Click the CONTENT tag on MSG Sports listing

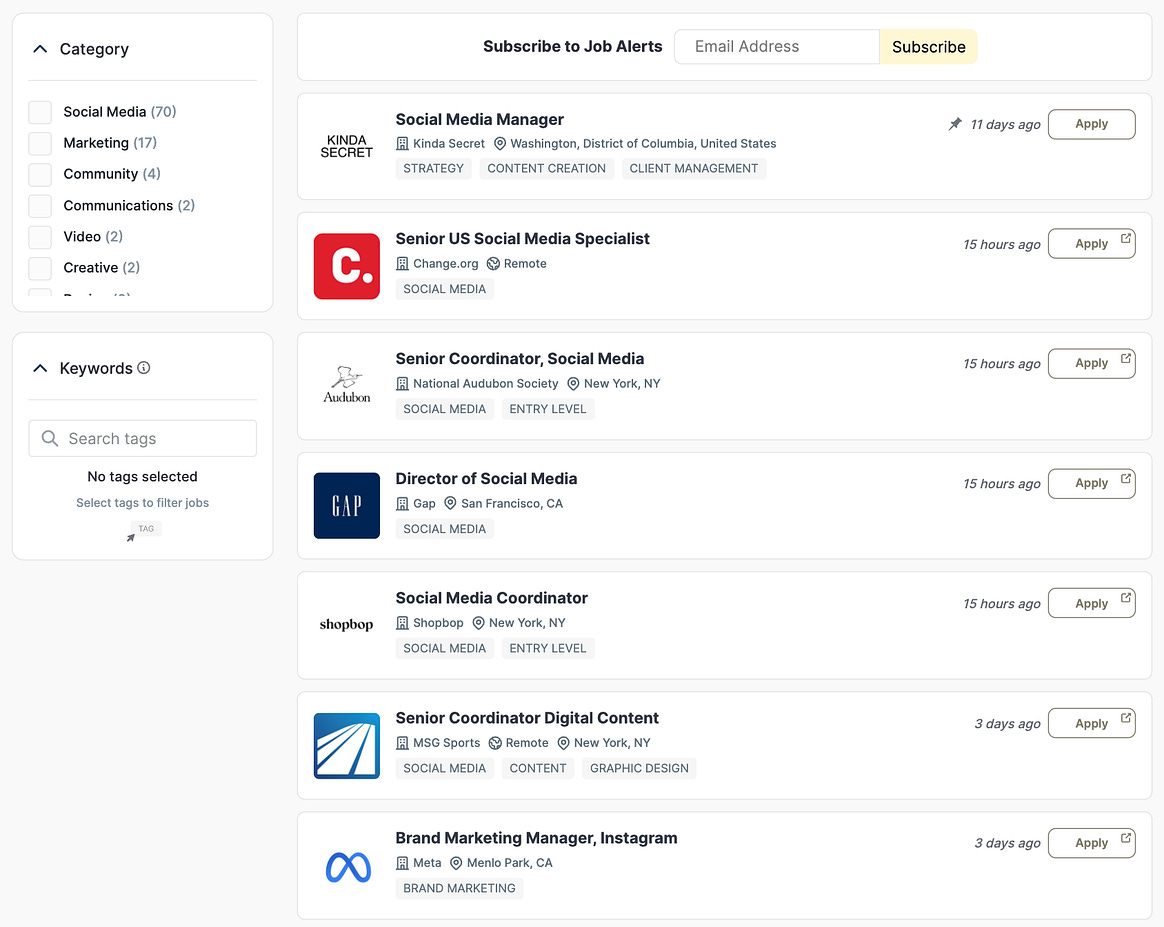537,768
